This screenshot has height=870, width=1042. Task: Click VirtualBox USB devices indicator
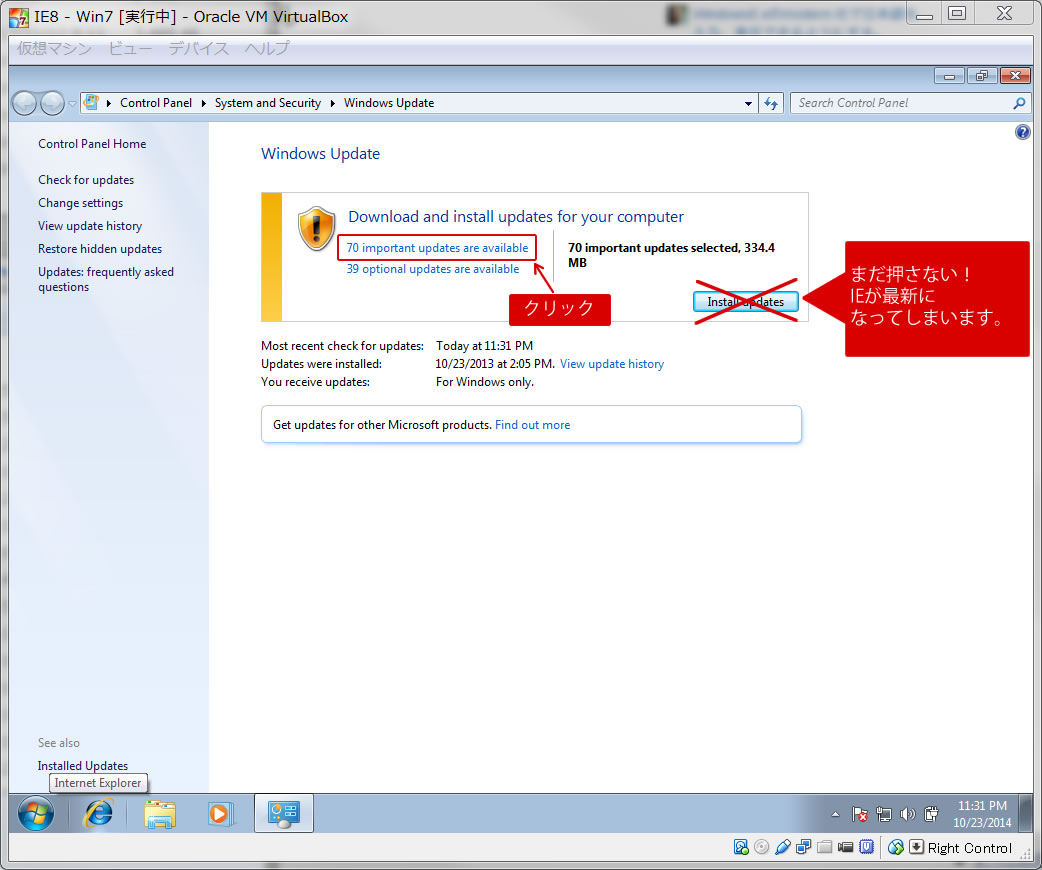(783, 847)
